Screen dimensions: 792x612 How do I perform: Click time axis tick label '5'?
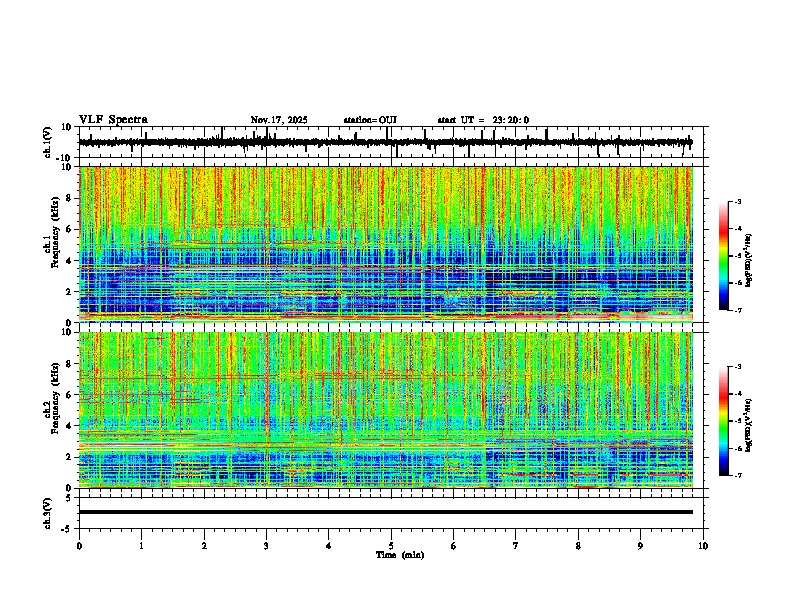pos(391,546)
